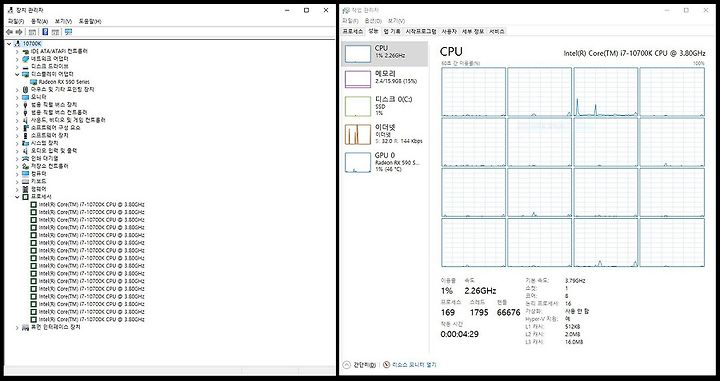Click the Intel Core i7-10700K title text
The height and width of the screenshot is (381, 720).
(634, 53)
